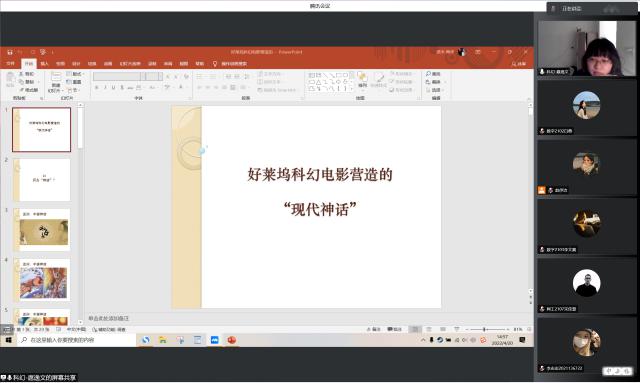This screenshot has width=640, height=383.
Task: Click the account avatar in PowerPoint title bar
Action: [462, 52]
